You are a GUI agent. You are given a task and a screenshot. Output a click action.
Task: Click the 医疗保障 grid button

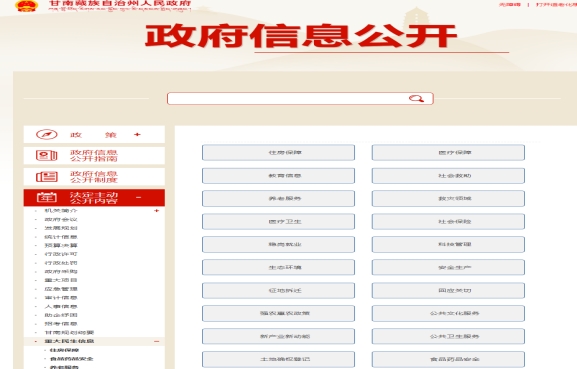click(x=448, y=153)
